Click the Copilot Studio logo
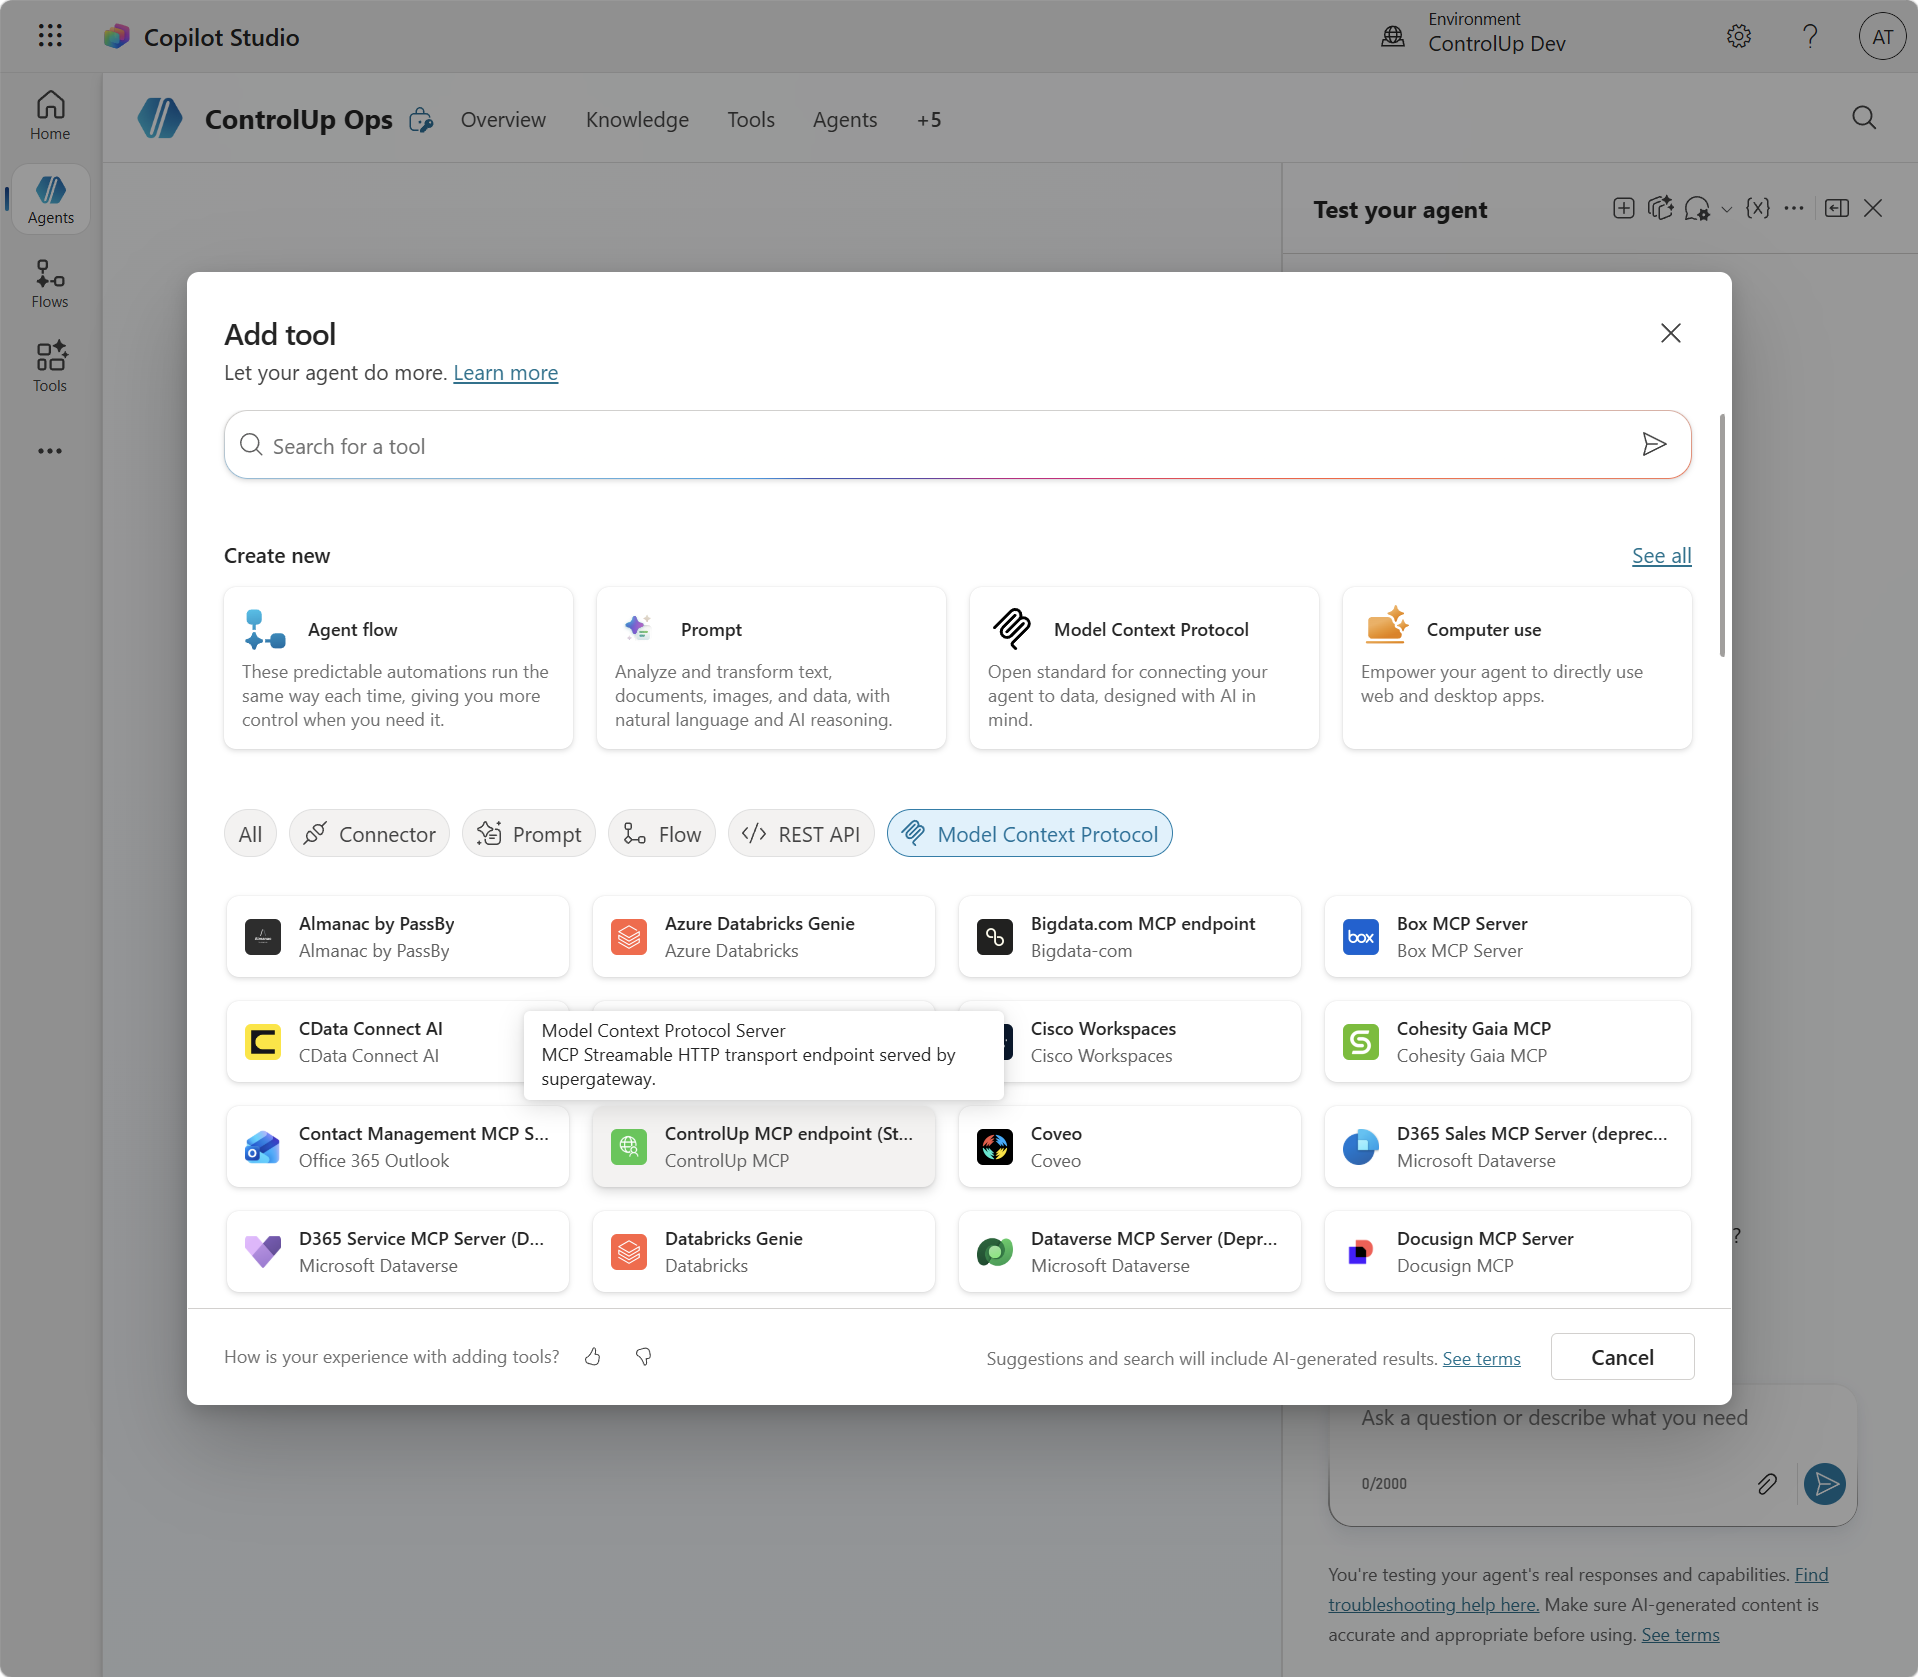 [x=117, y=37]
